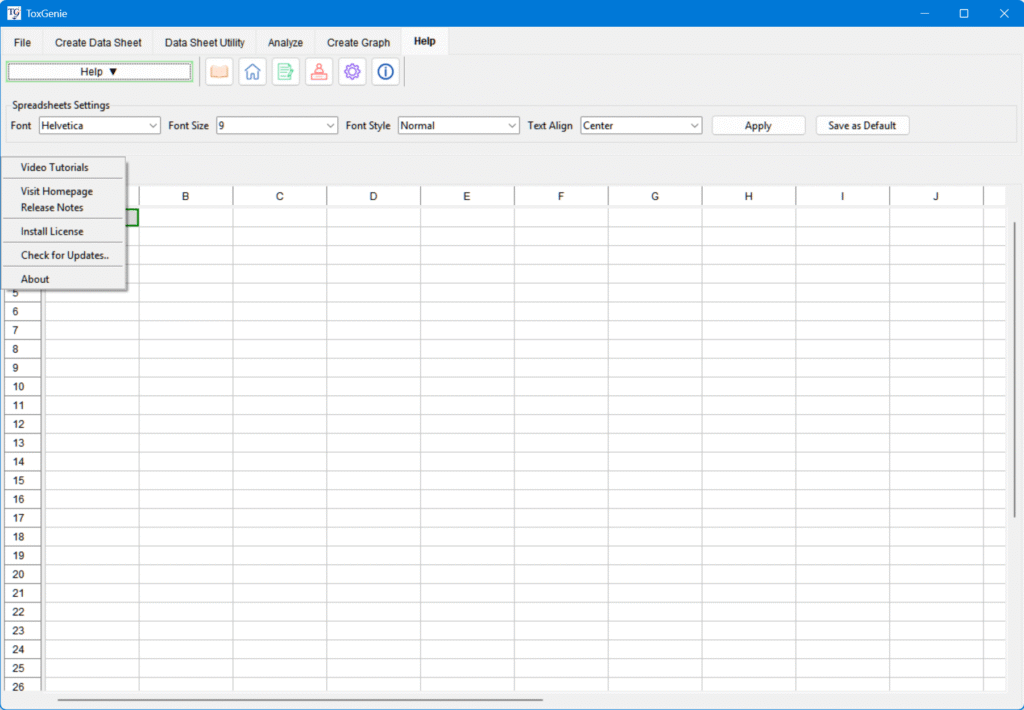
Task: Choose Install License from the menu
Action: click(63, 231)
